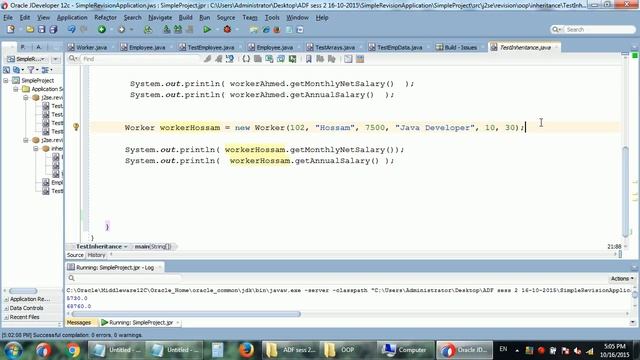Open Firefox from the Windows taskbar
The width and height of the screenshot is (640, 360).
pos(246,350)
